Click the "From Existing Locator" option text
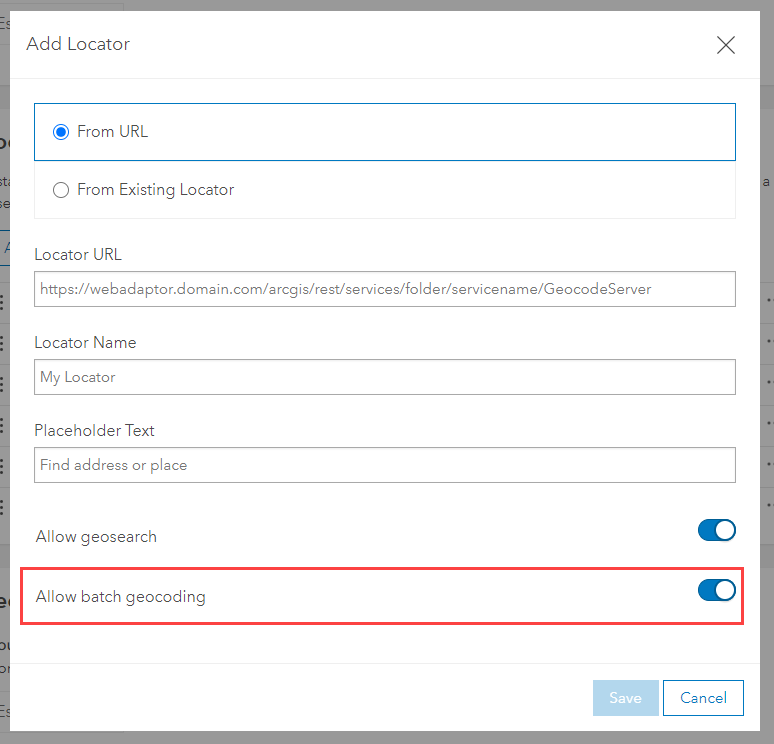Viewport: 774px width, 744px height. pyautogui.click(x=155, y=190)
